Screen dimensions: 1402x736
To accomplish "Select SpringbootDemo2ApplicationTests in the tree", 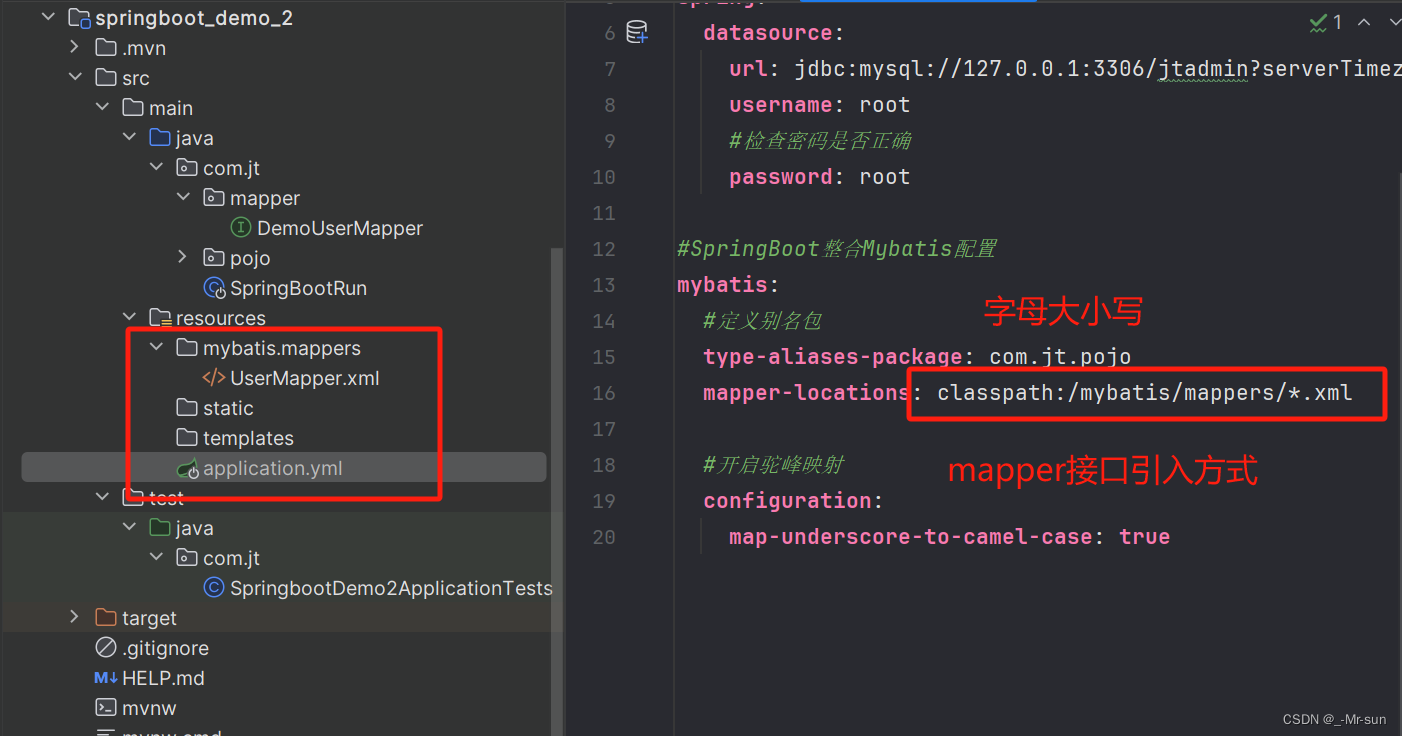I will [x=391, y=588].
